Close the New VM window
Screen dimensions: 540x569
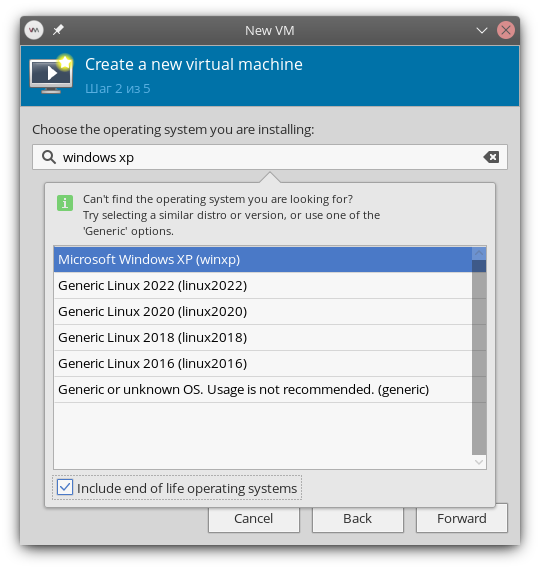tap(506, 30)
